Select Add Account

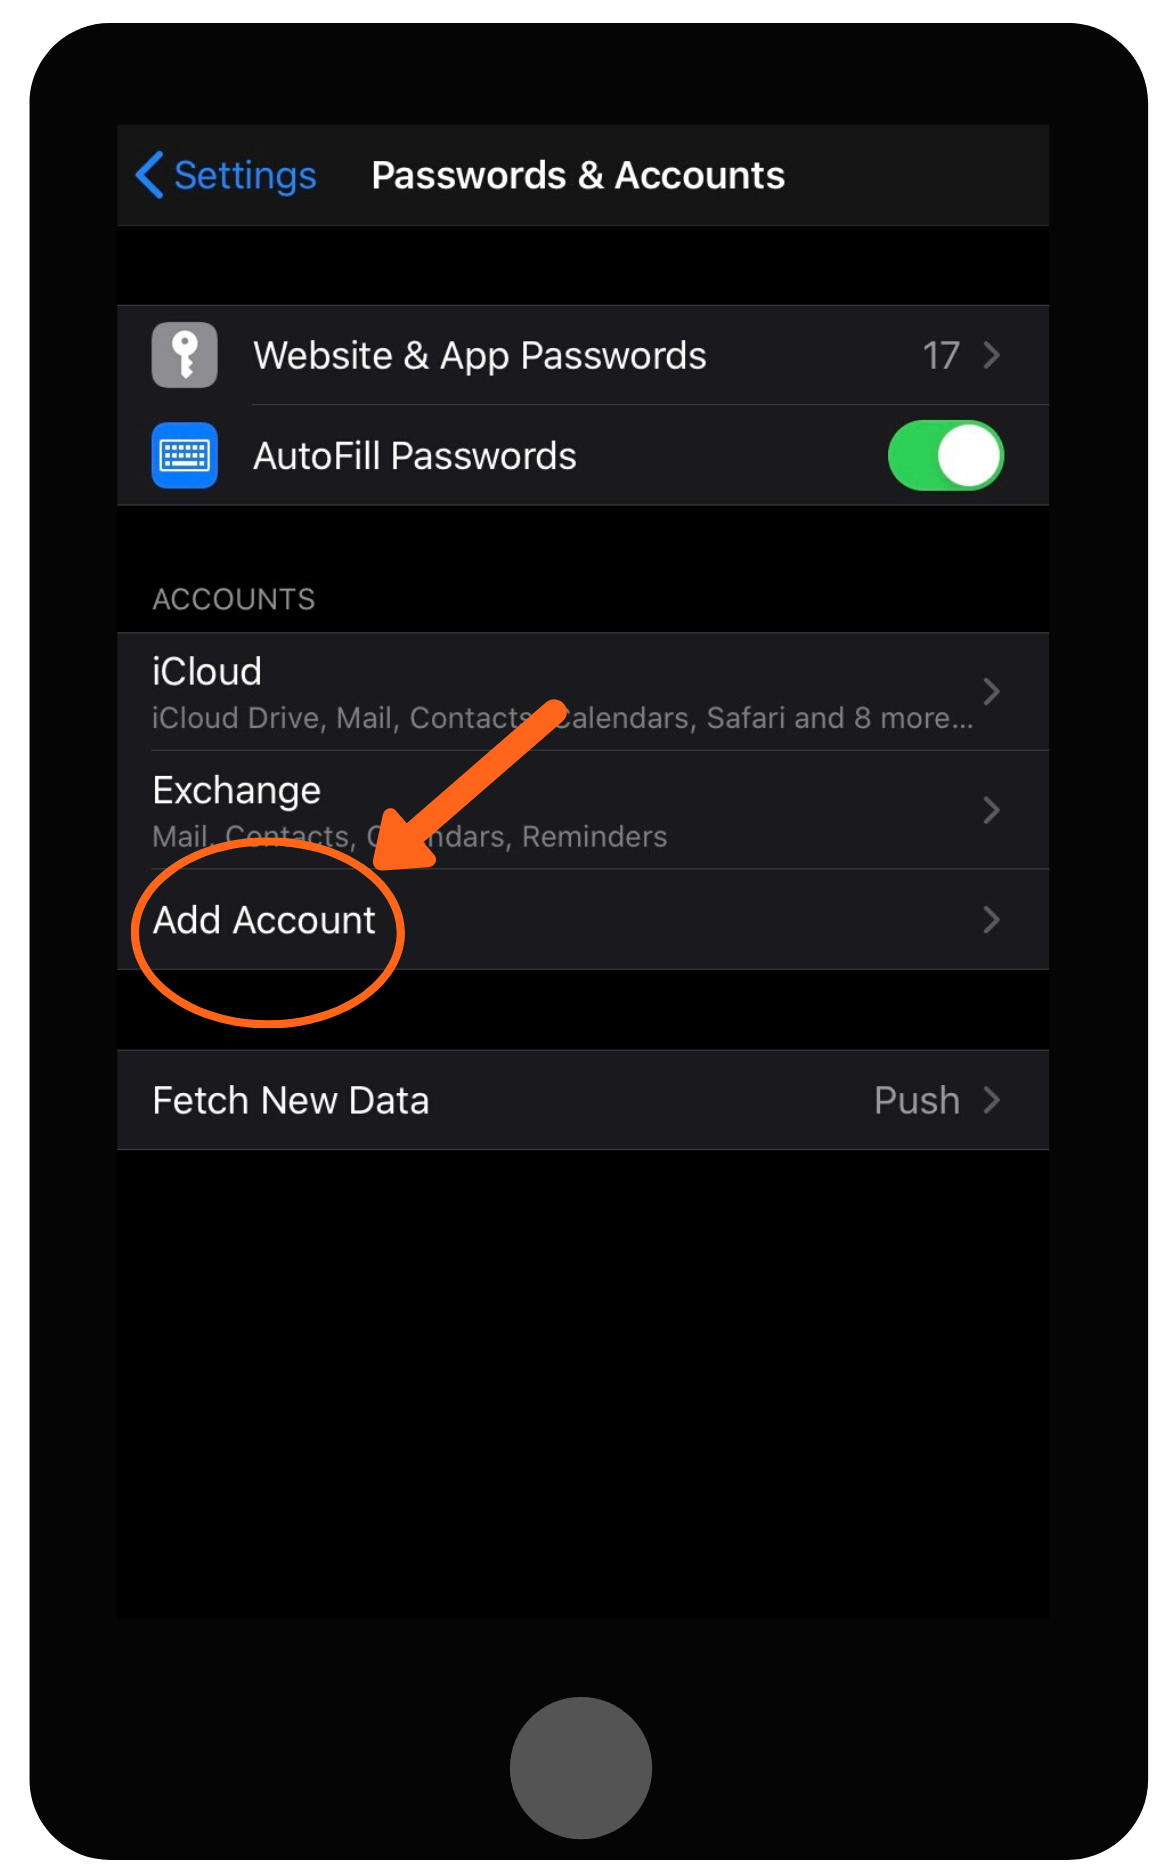click(583, 919)
